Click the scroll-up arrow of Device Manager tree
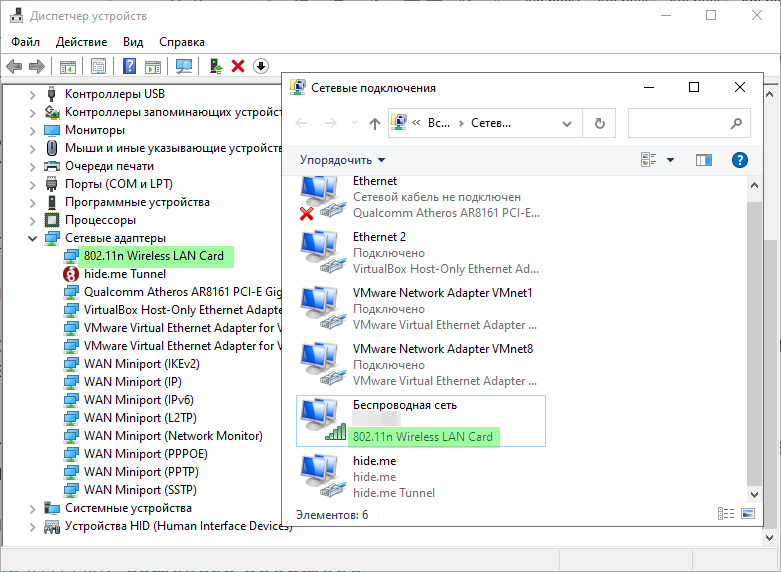Image resolution: width=781 pixels, height=572 pixels. (x=770, y=94)
